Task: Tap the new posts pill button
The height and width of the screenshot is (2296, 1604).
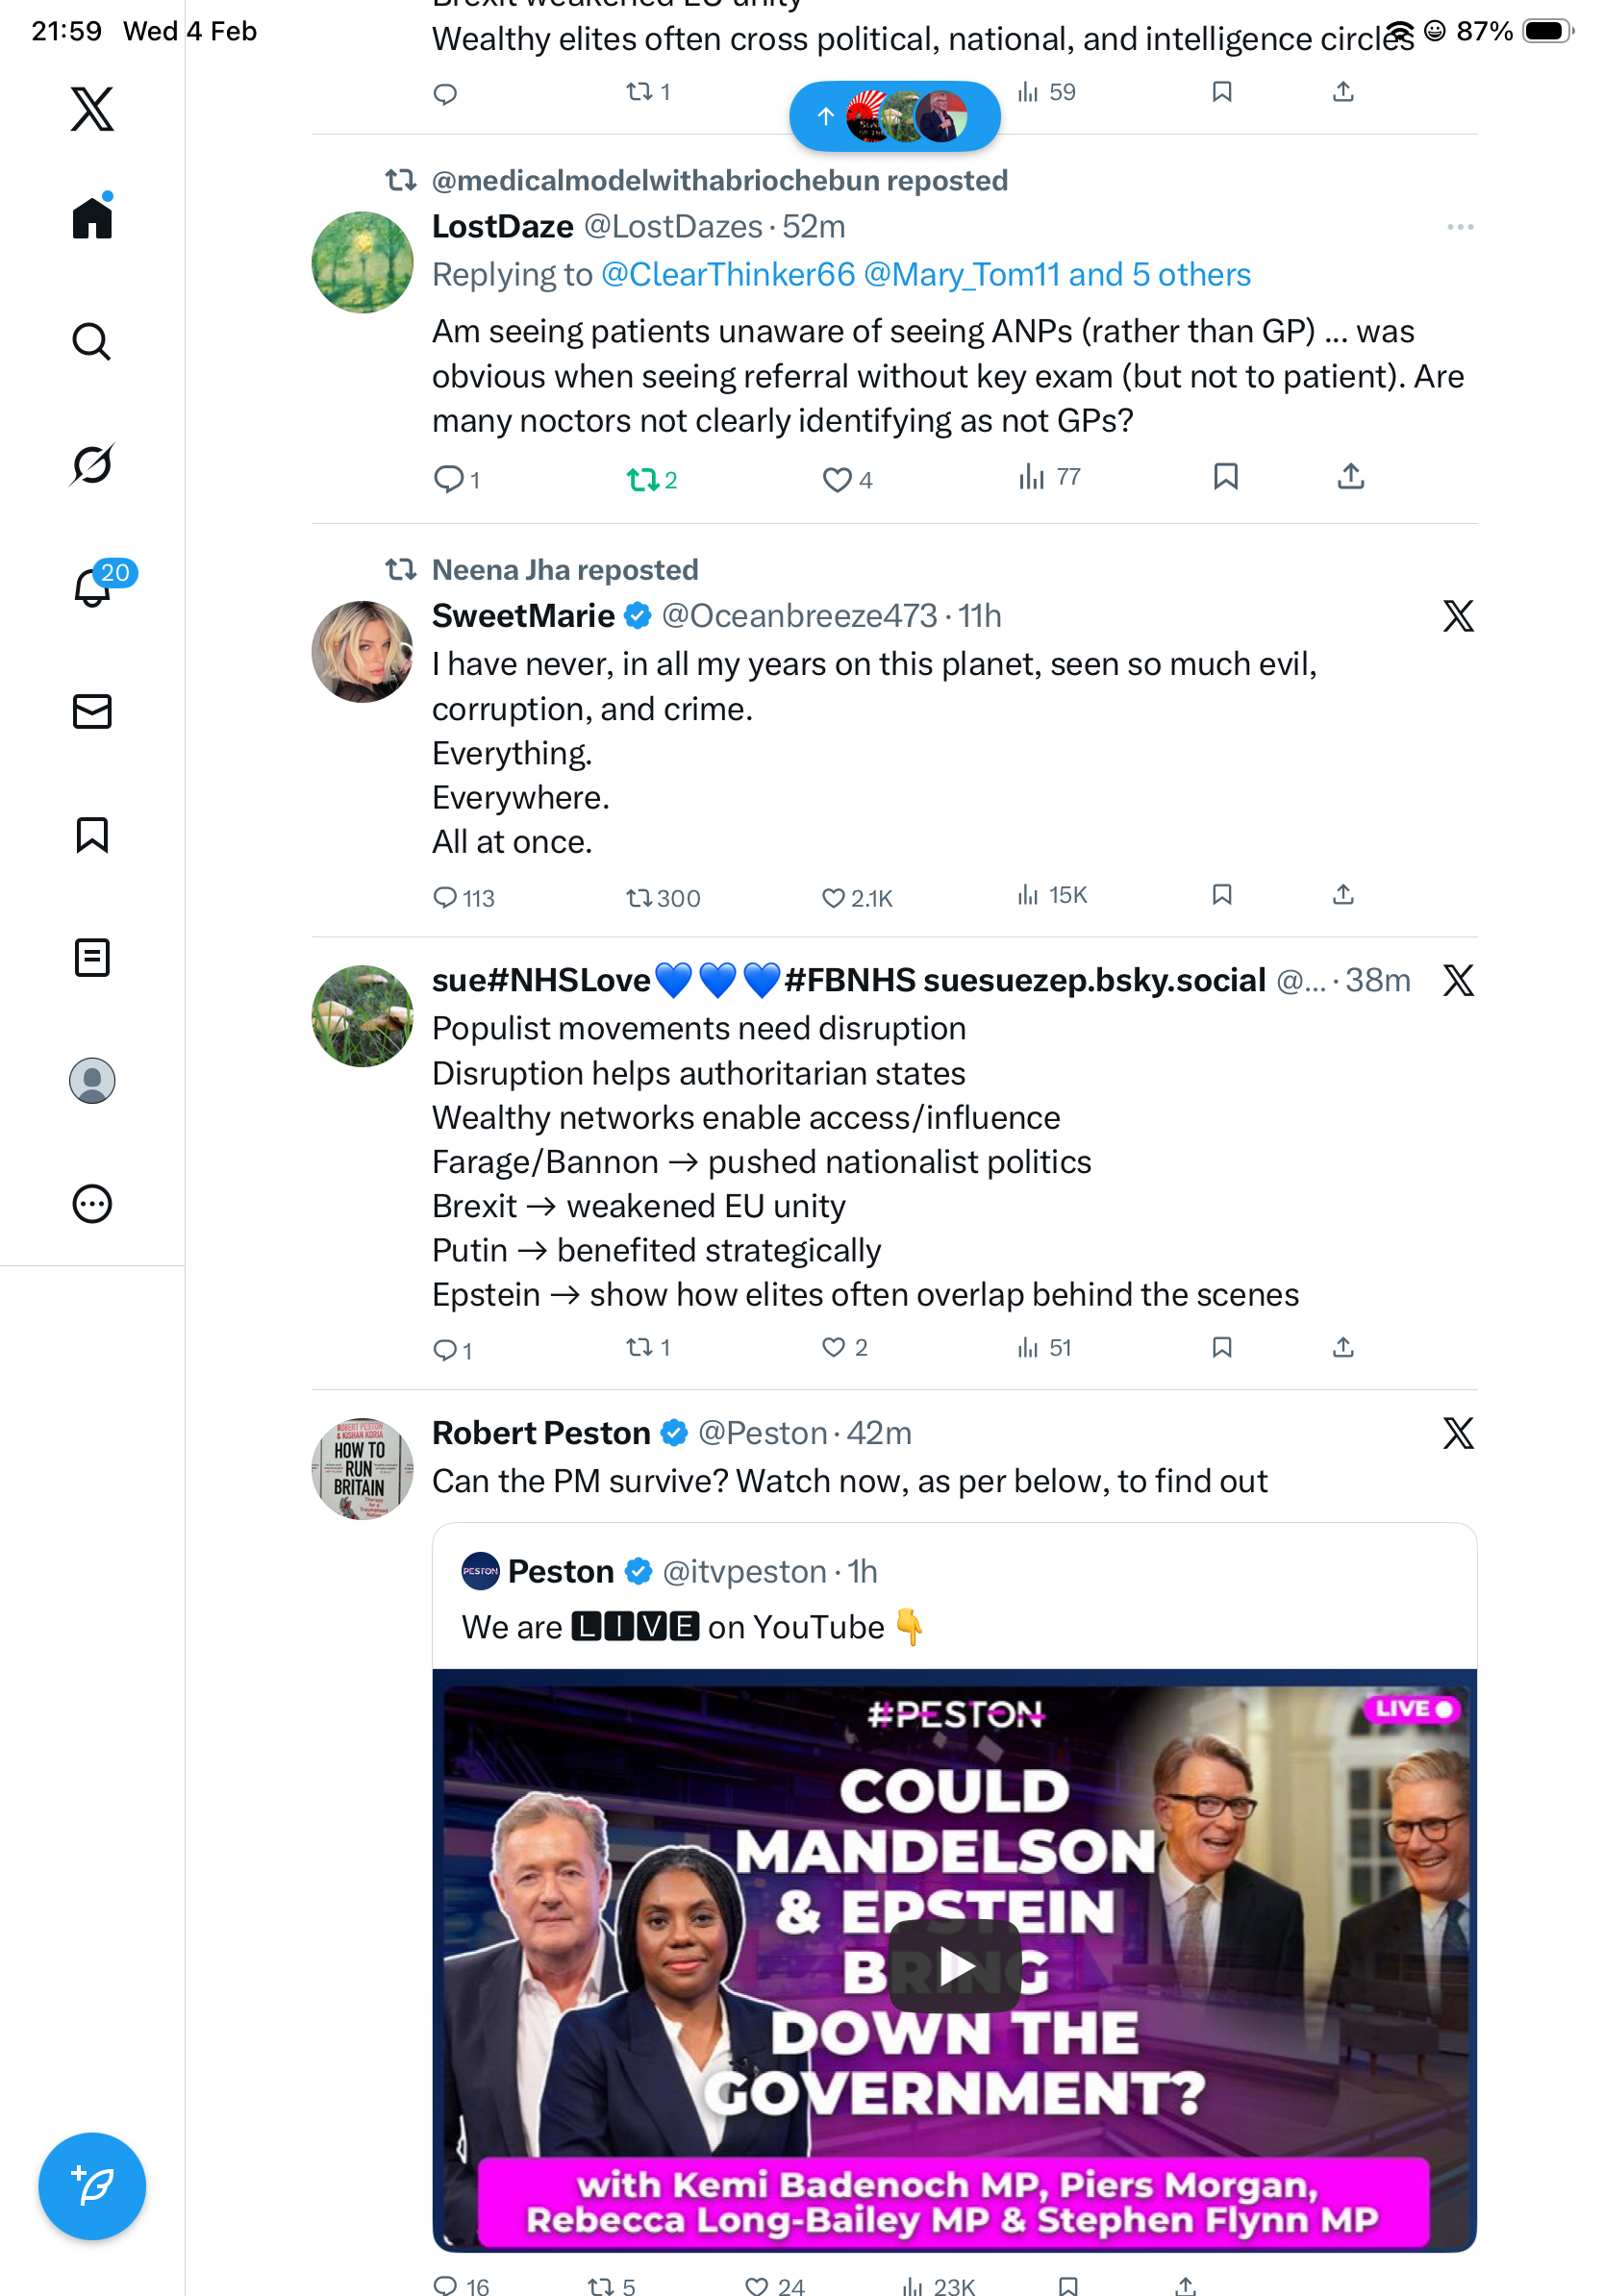Action: coord(894,116)
